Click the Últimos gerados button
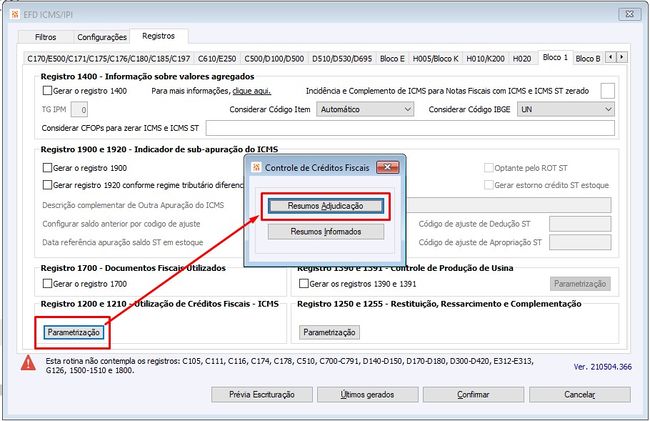Viewport: 650px width, 421px height. click(367, 394)
